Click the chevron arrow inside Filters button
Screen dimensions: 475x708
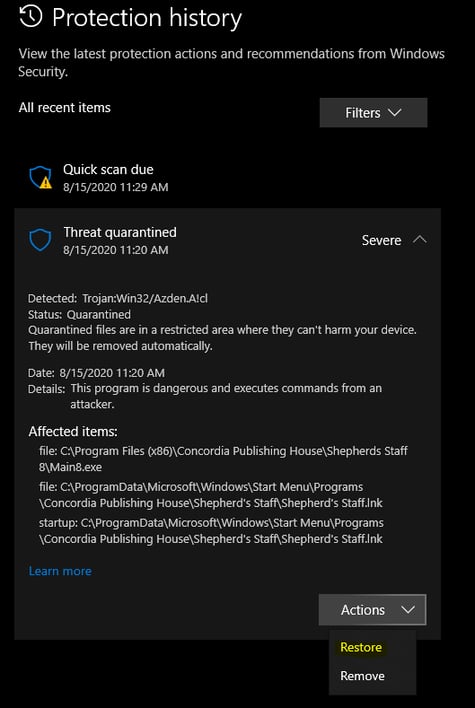395,112
